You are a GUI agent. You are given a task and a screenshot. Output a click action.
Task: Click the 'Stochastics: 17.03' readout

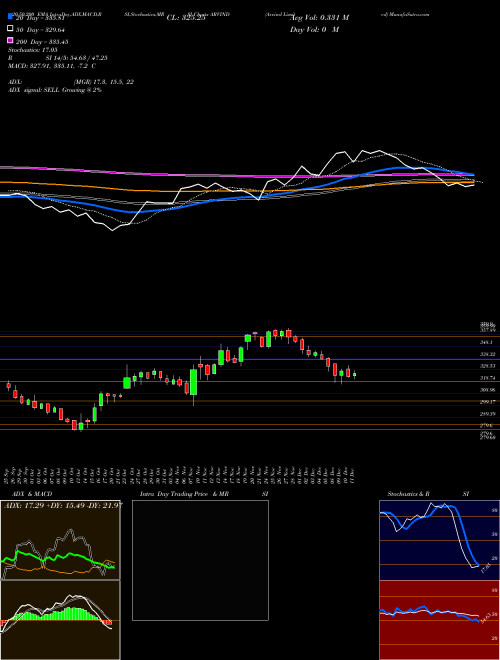click(x=32, y=50)
